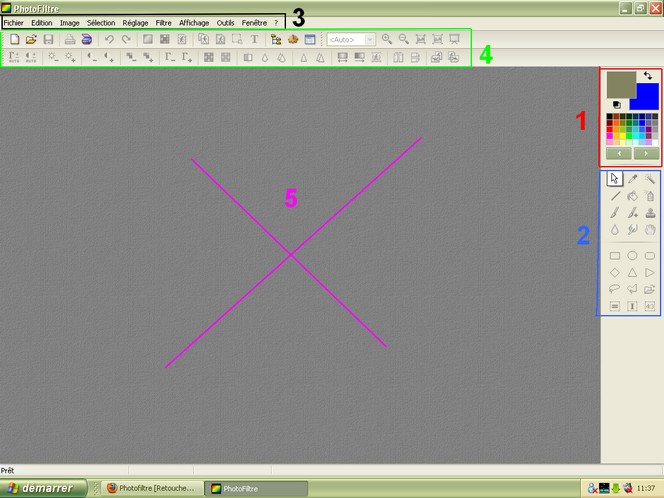This screenshot has width=664, height=498.
Task: Choose the Clone stamp tool
Action: 650,212
